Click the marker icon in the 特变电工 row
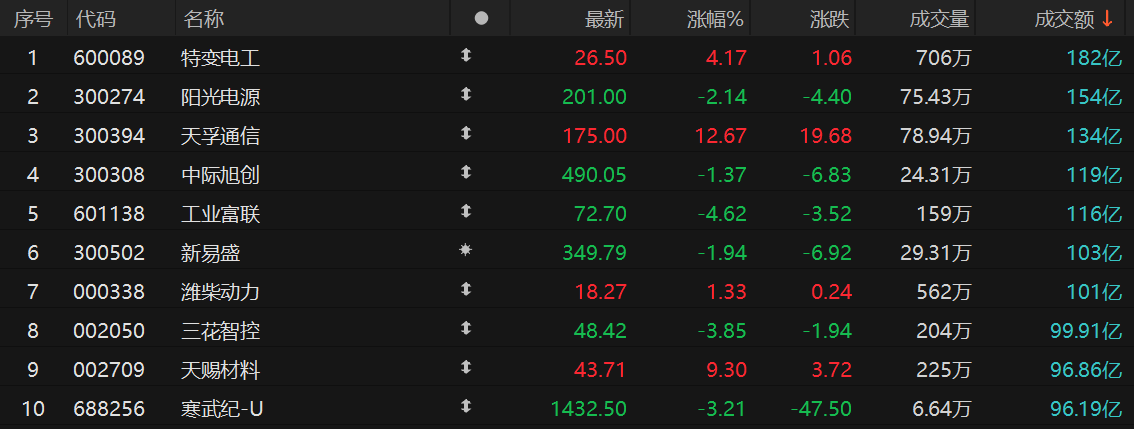 coord(465,57)
